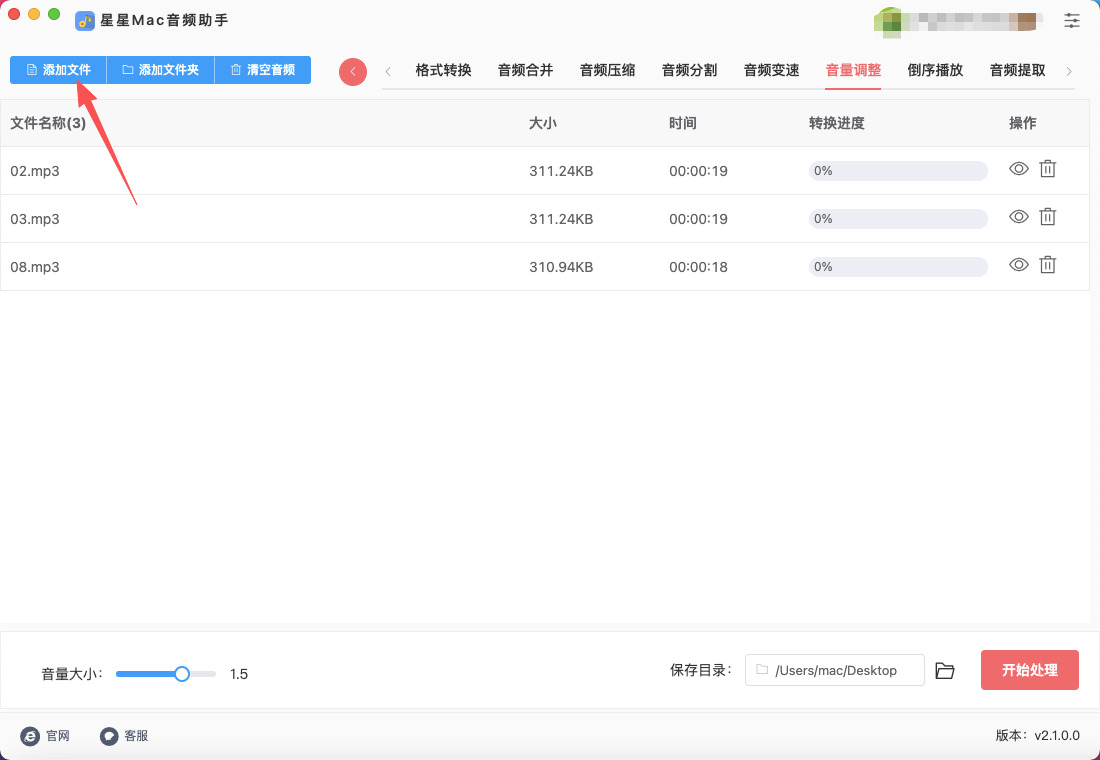Screen dimensions: 1100x760
Task: Adjust the 音量大小 volume slider handle
Action: (x=182, y=674)
